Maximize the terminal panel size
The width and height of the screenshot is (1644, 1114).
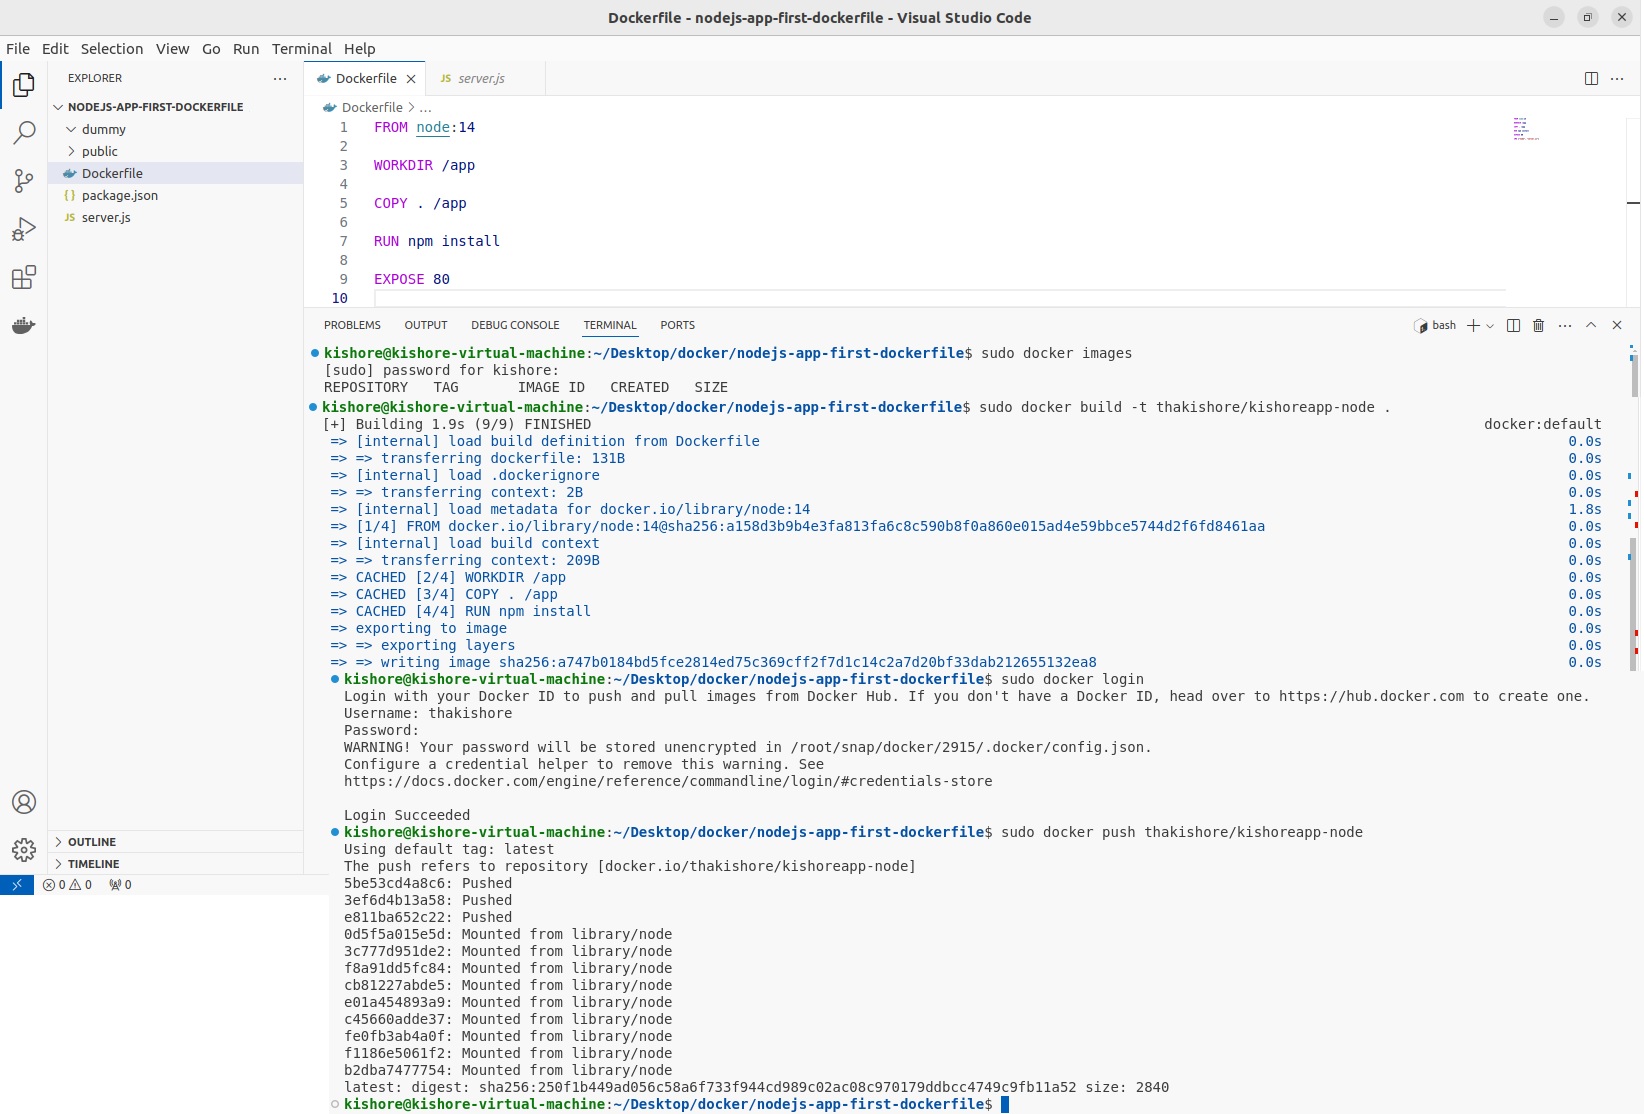pos(1591,325)
